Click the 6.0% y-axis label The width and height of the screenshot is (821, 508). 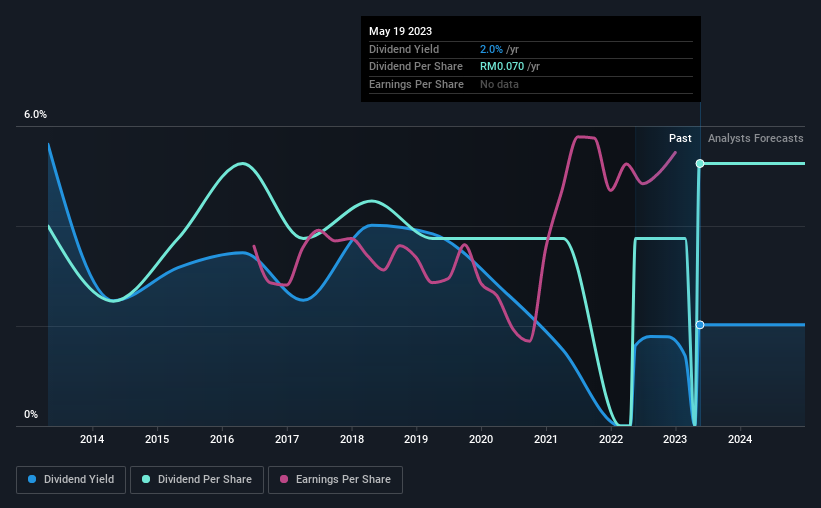coord(35,114)
